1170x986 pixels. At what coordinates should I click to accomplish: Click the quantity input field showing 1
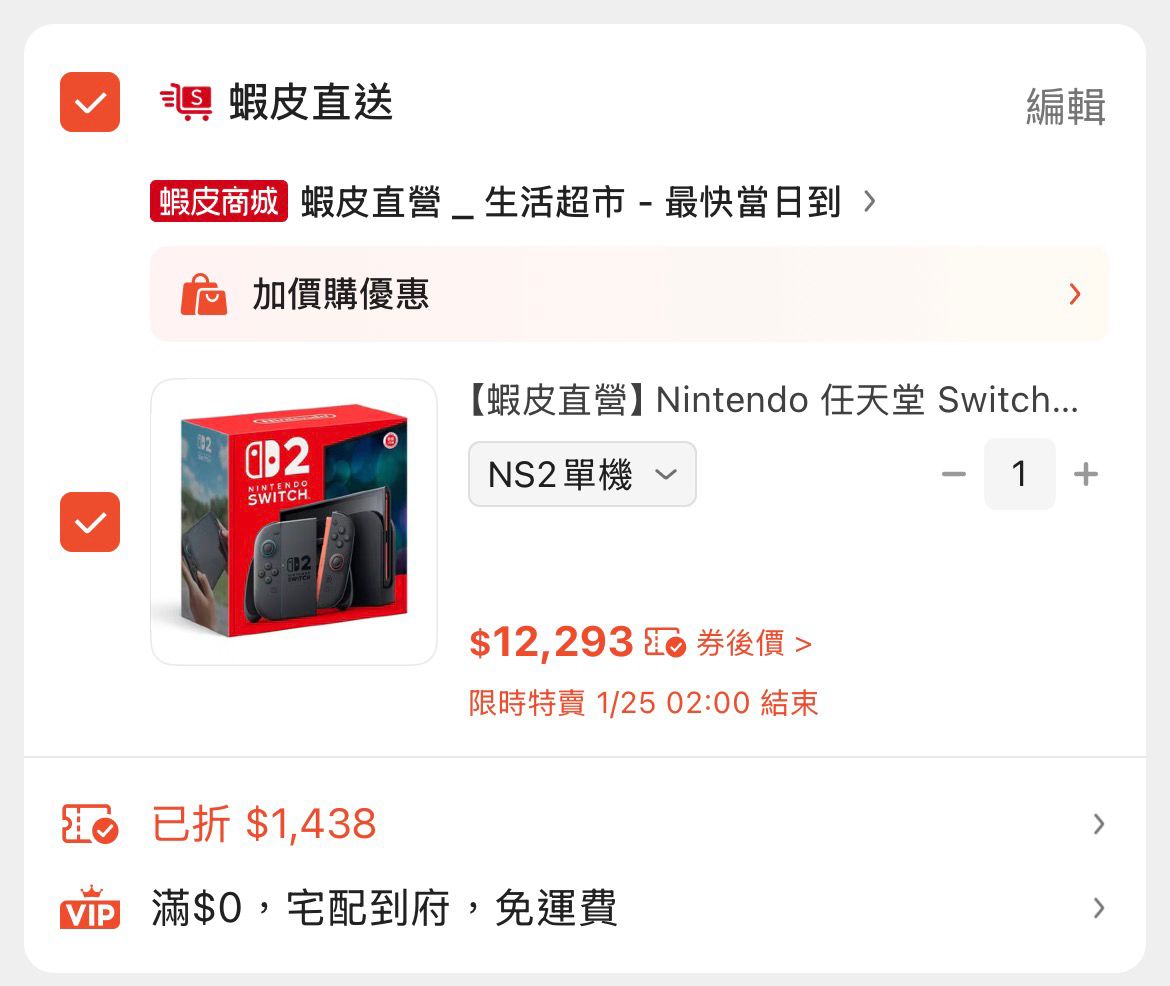[x=1019, y=474]
